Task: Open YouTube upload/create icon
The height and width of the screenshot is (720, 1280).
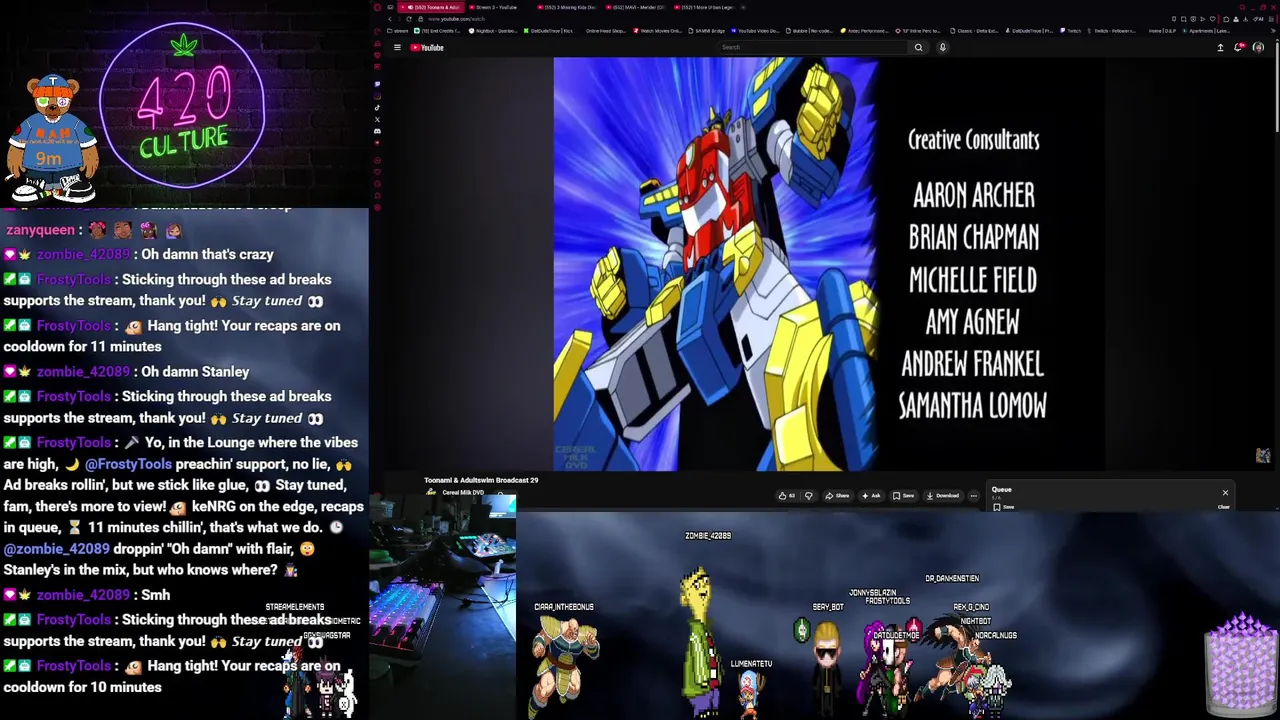Action: (1220, 47)
